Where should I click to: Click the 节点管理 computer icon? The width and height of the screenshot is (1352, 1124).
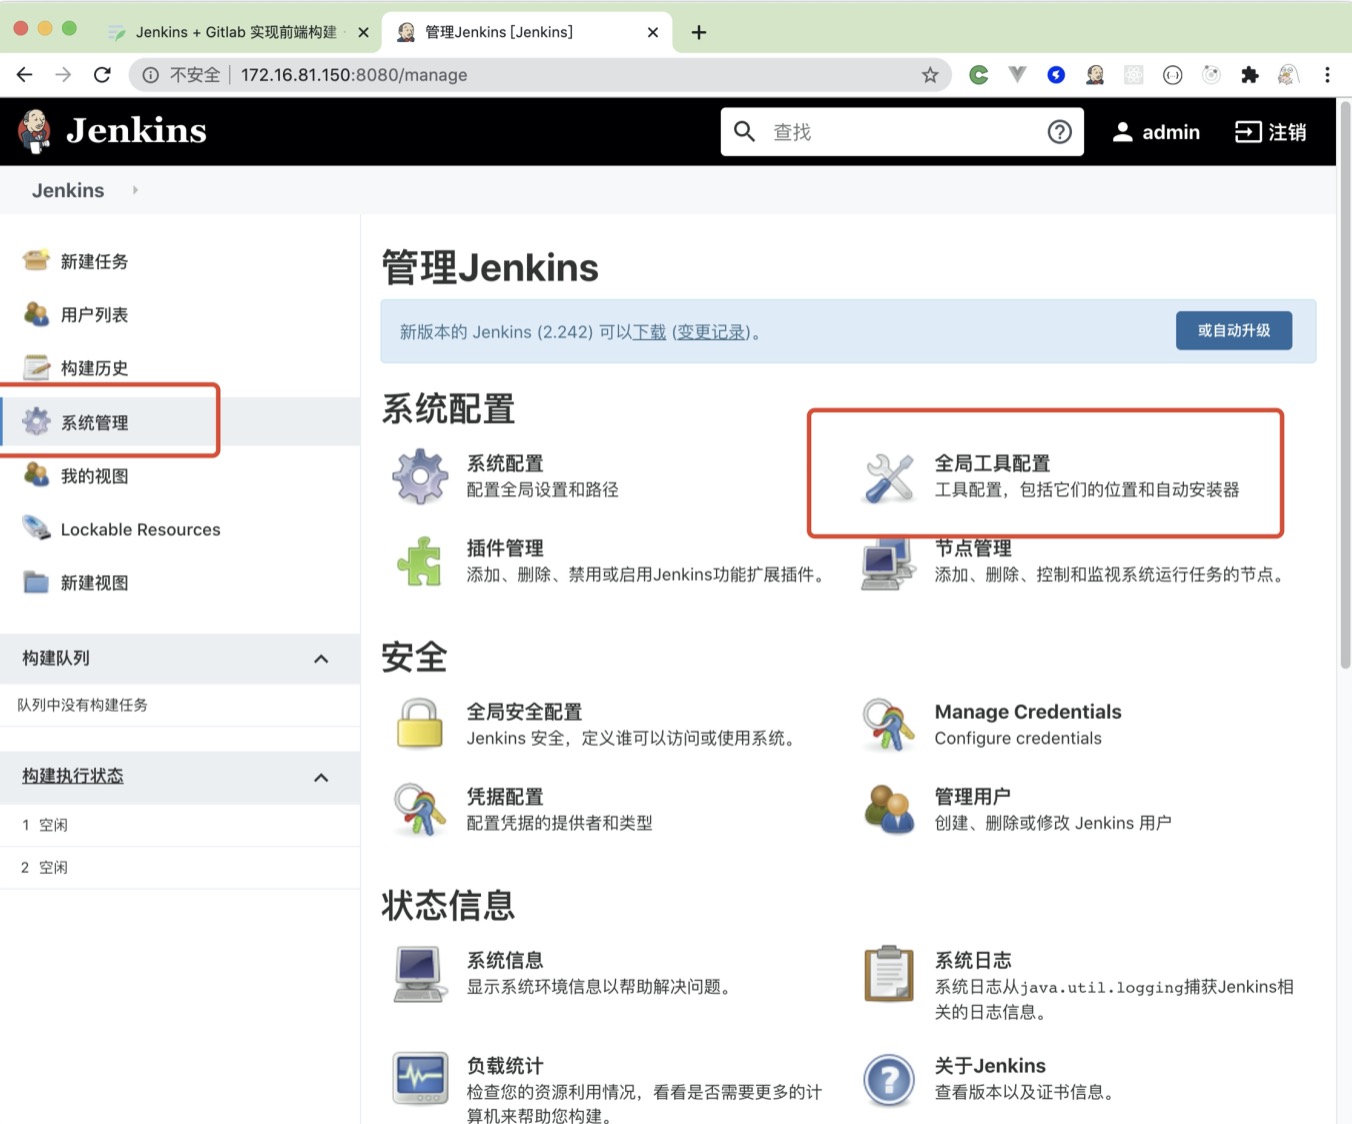[x=888, y=563]
